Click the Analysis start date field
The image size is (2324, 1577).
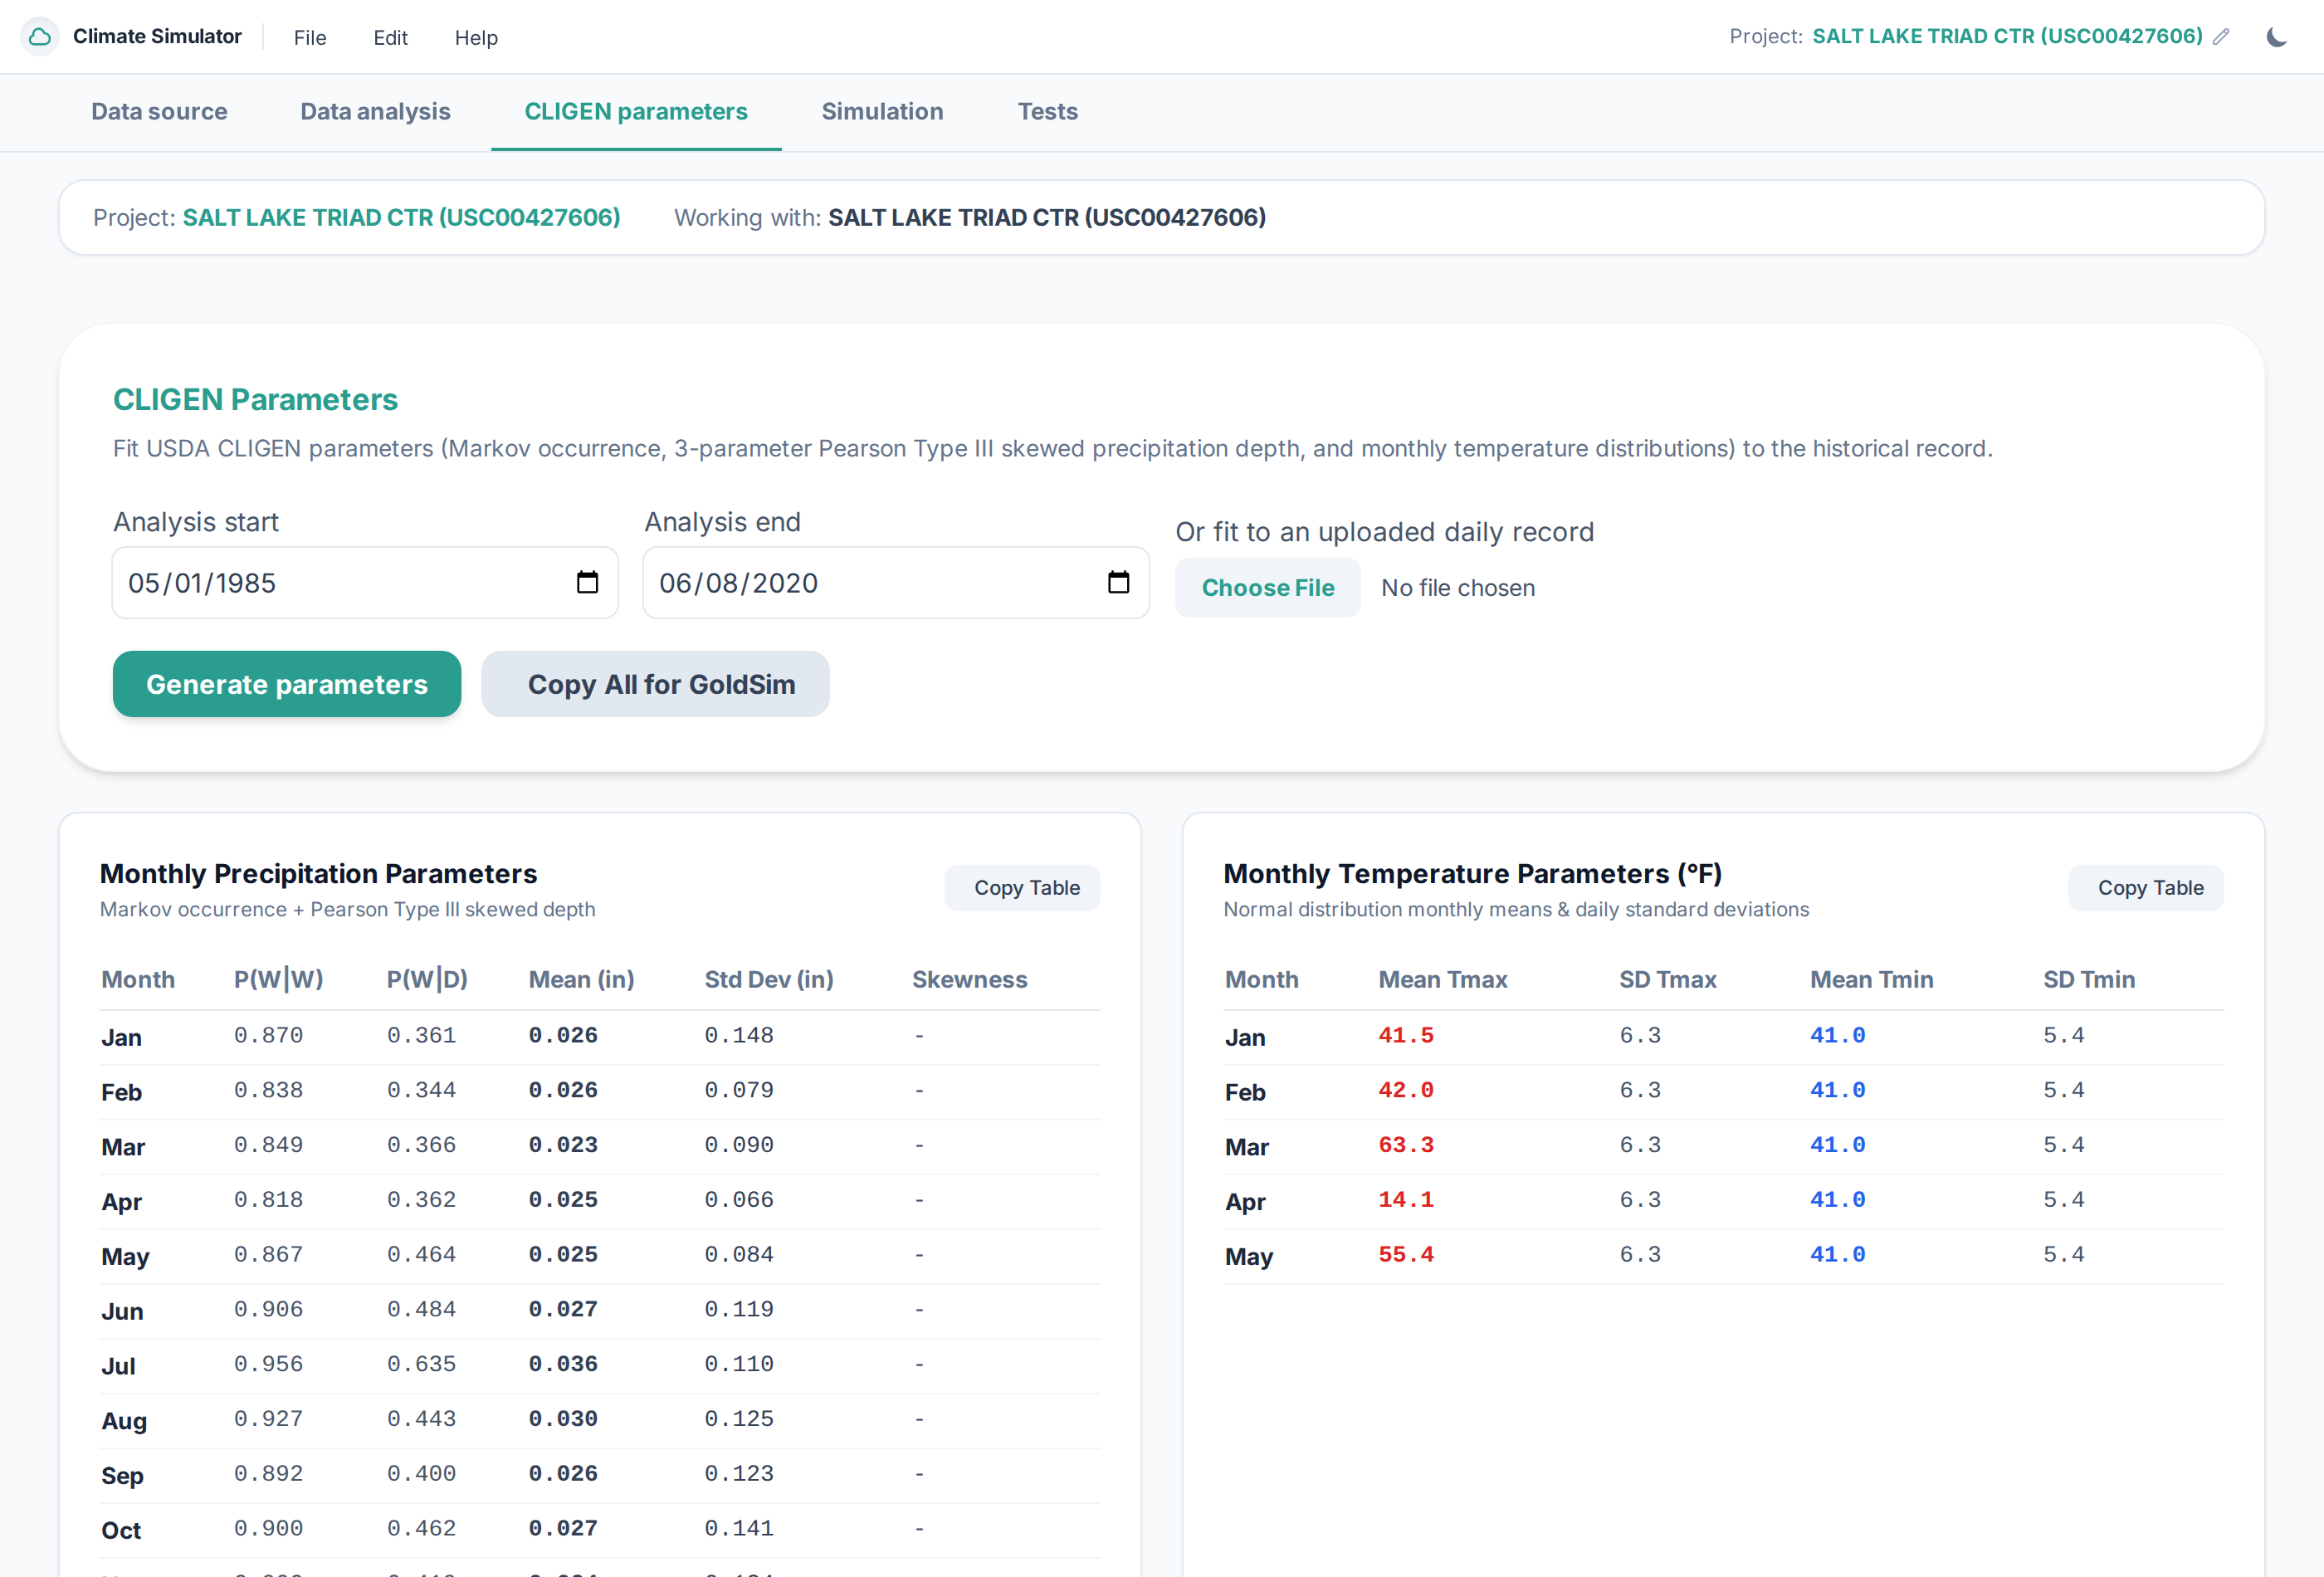coord(365,582)
